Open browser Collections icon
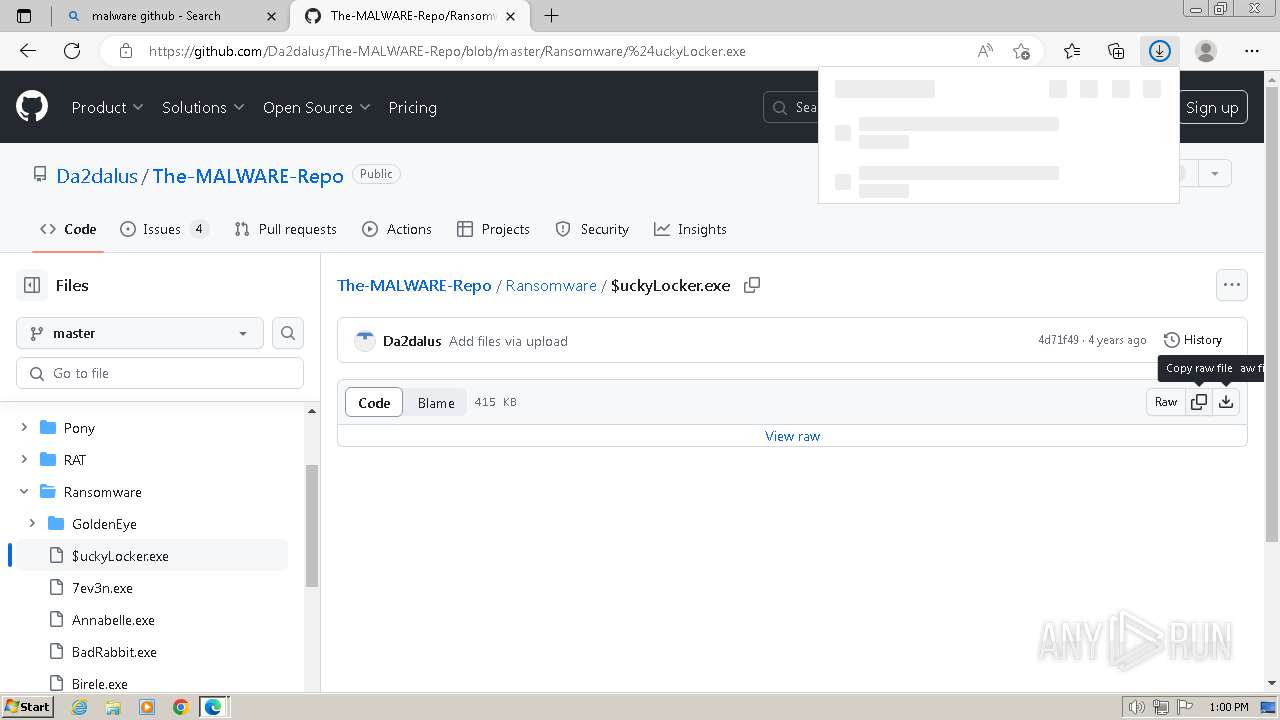The height and width of the screenshot is (720, 1280). tap(1116, 51)
